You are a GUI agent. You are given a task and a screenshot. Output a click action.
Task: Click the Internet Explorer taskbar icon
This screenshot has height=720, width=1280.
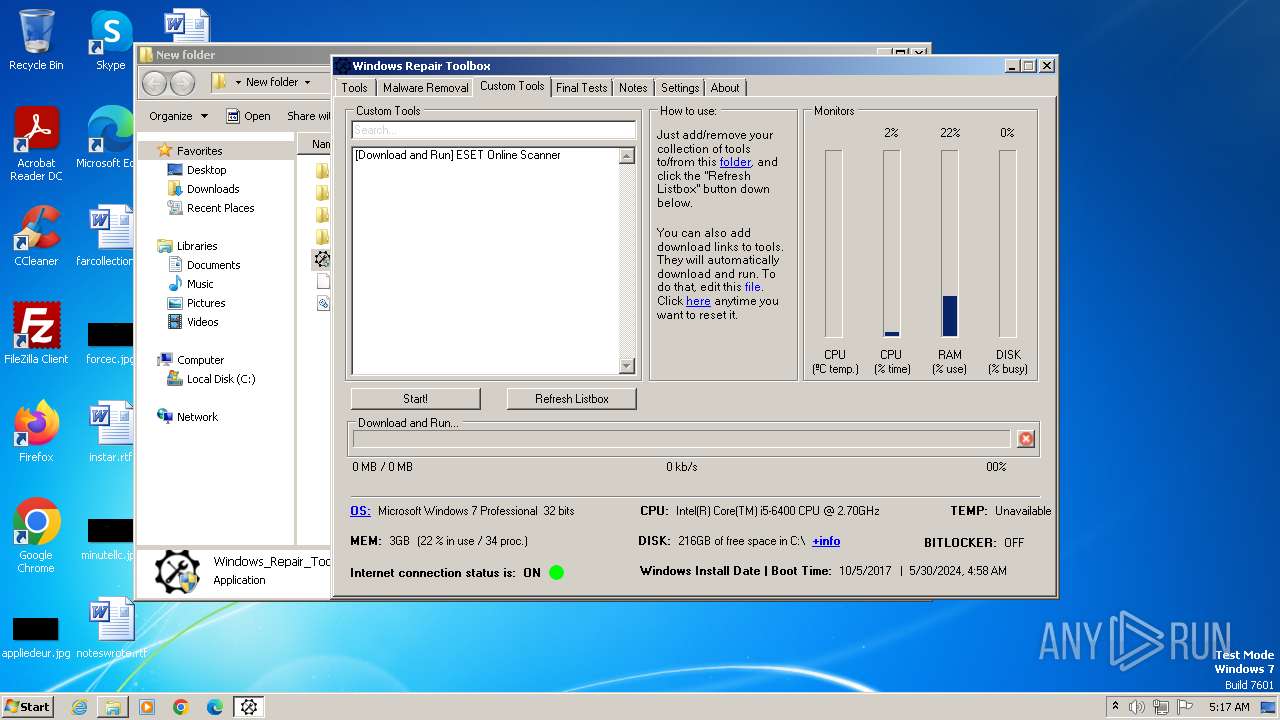tap(79, 707)
